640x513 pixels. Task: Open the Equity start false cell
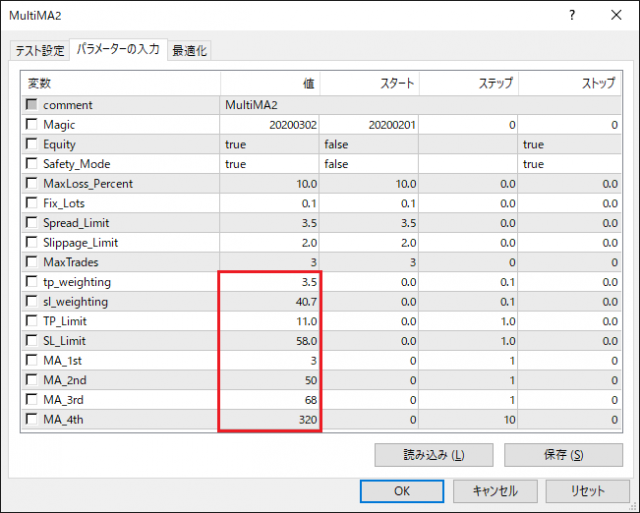pos(369,144)
